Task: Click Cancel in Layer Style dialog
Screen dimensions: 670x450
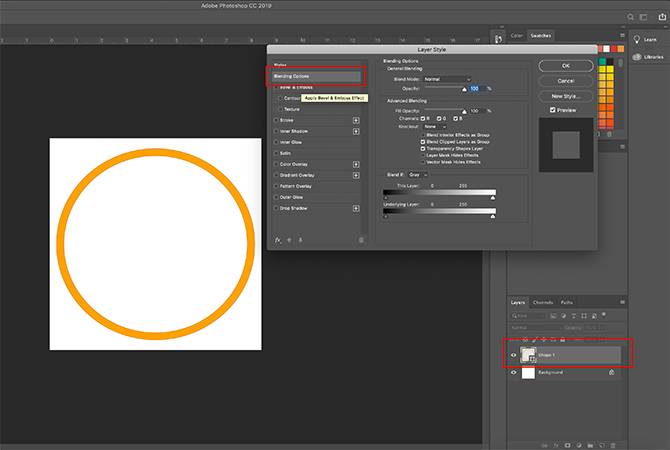Action: click(566, 81)
